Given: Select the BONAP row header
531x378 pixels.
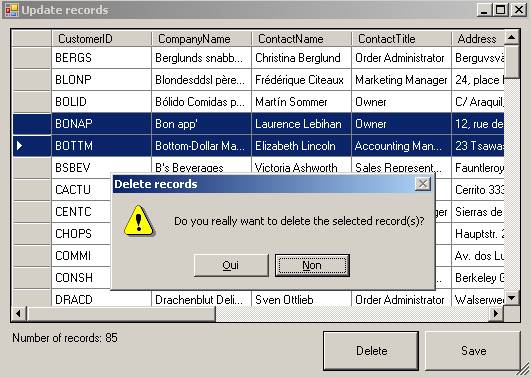Looking at the screenshot, I should 31,124.
